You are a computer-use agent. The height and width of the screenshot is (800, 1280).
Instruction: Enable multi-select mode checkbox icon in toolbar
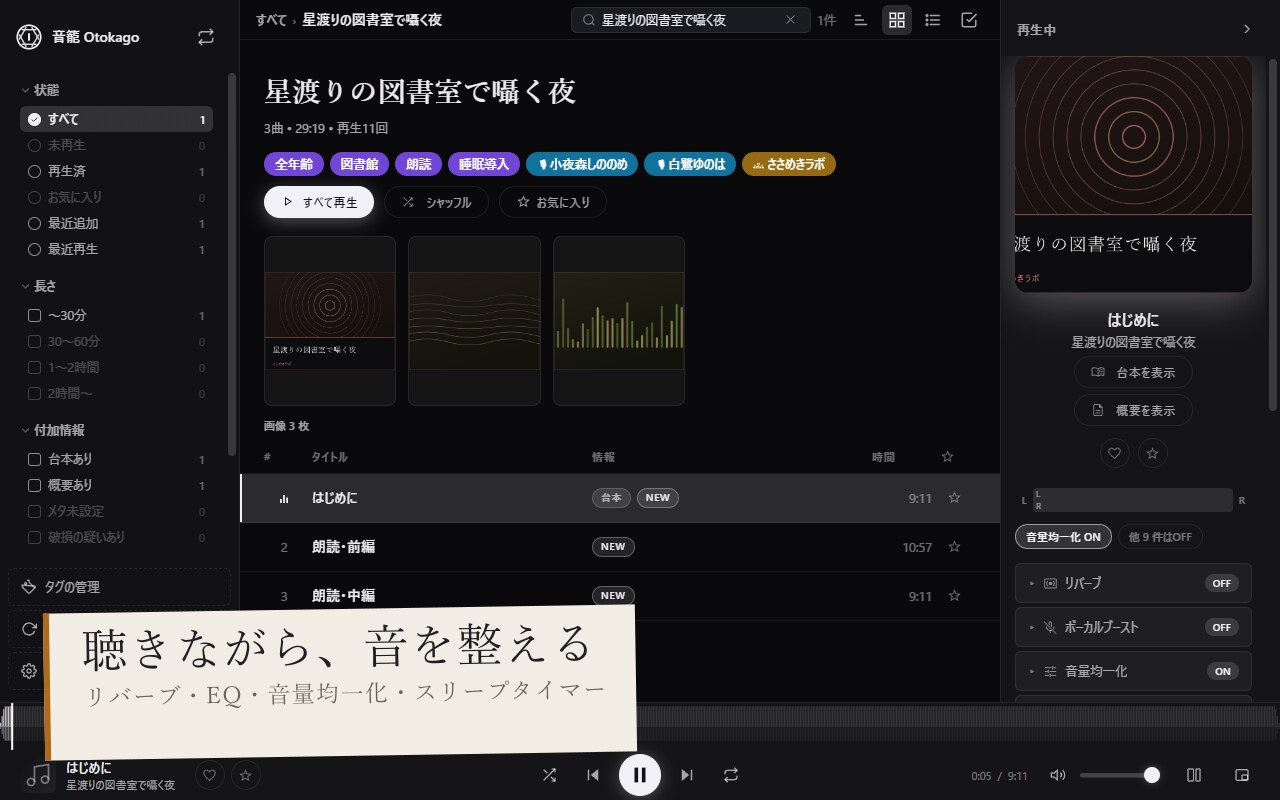click(969, 20)
